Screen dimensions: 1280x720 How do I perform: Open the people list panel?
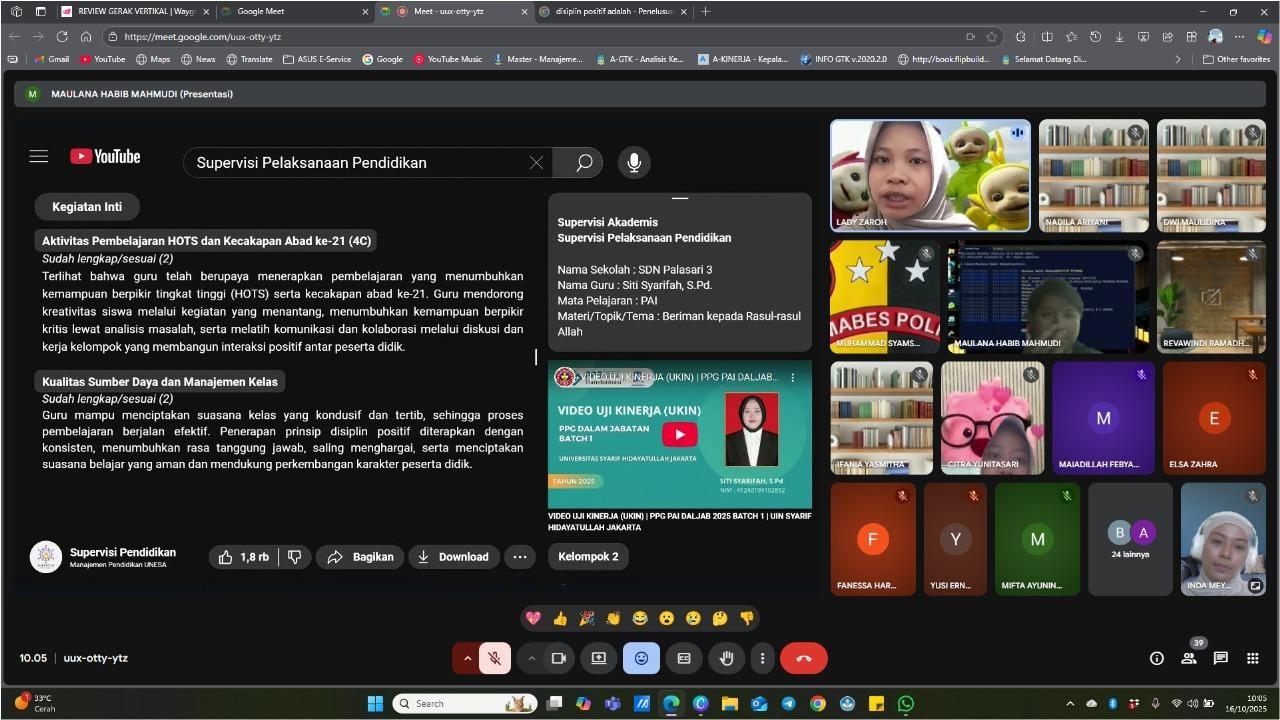(1188, 658)
